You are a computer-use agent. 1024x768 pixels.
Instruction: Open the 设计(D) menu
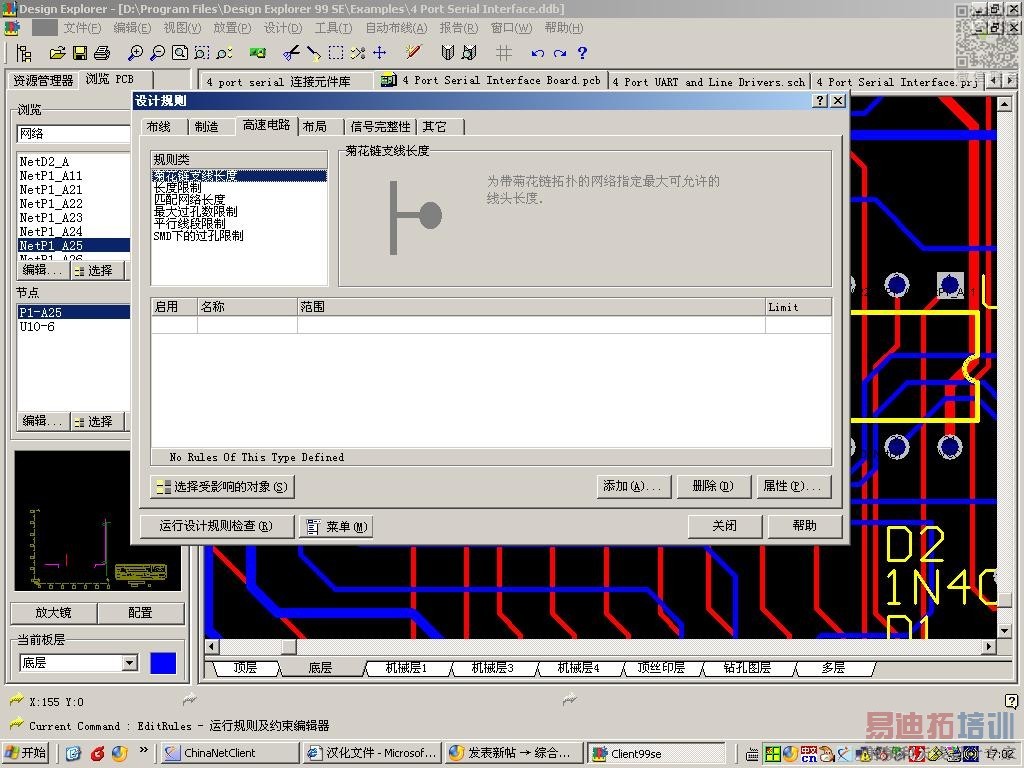[282, 28]
